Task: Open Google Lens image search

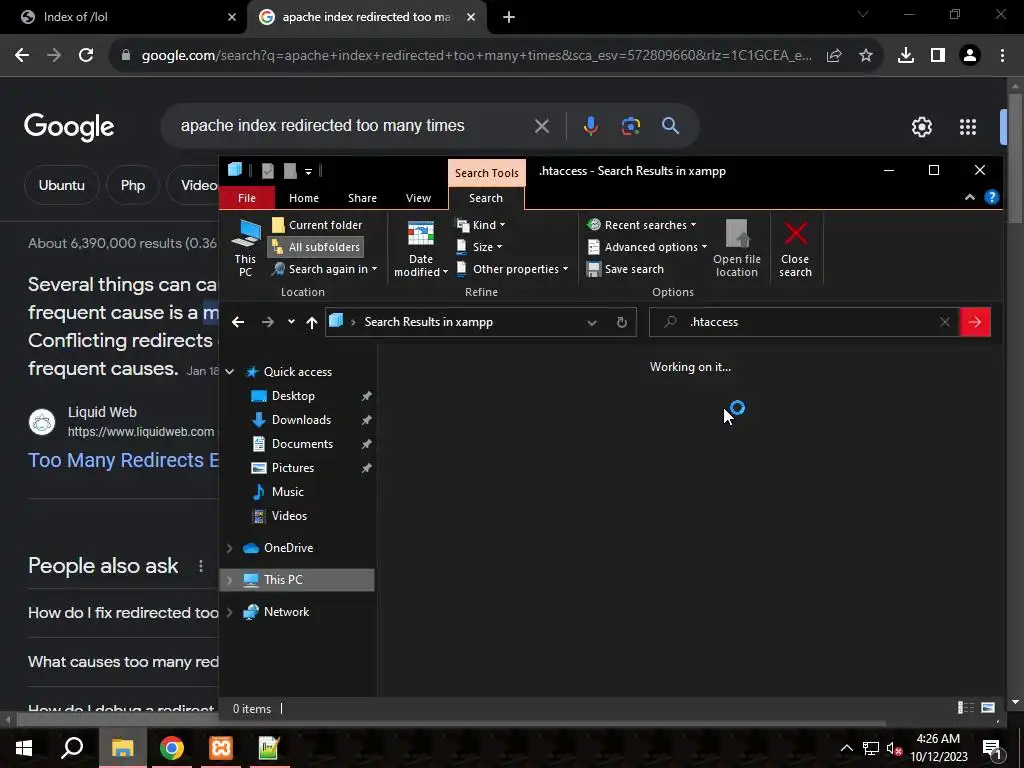Action: pos(631,126)
